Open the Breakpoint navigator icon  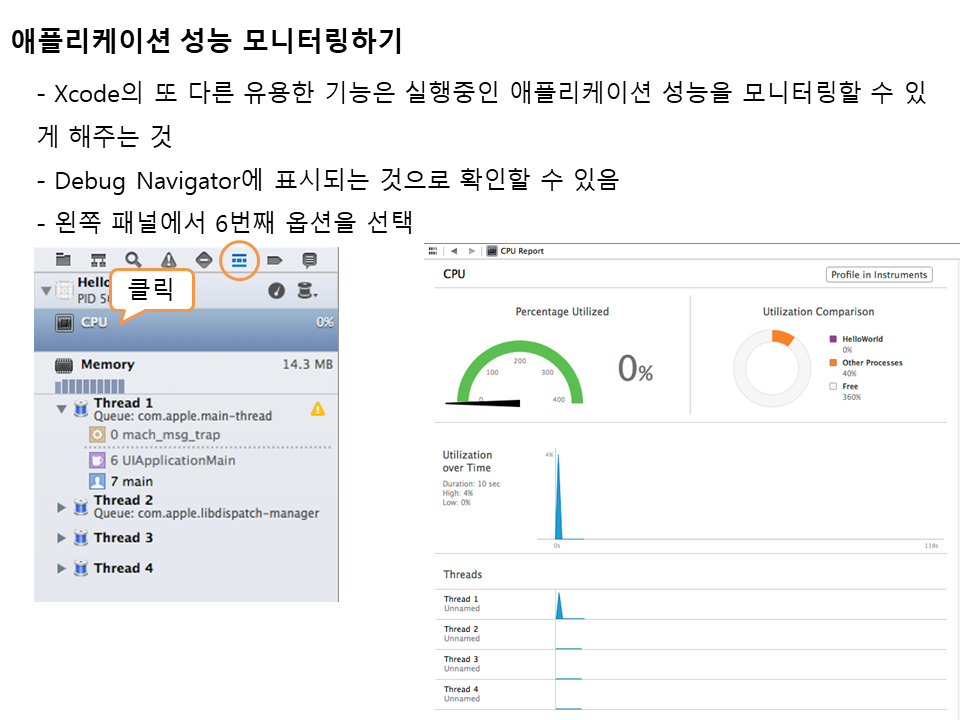[275, 260]
